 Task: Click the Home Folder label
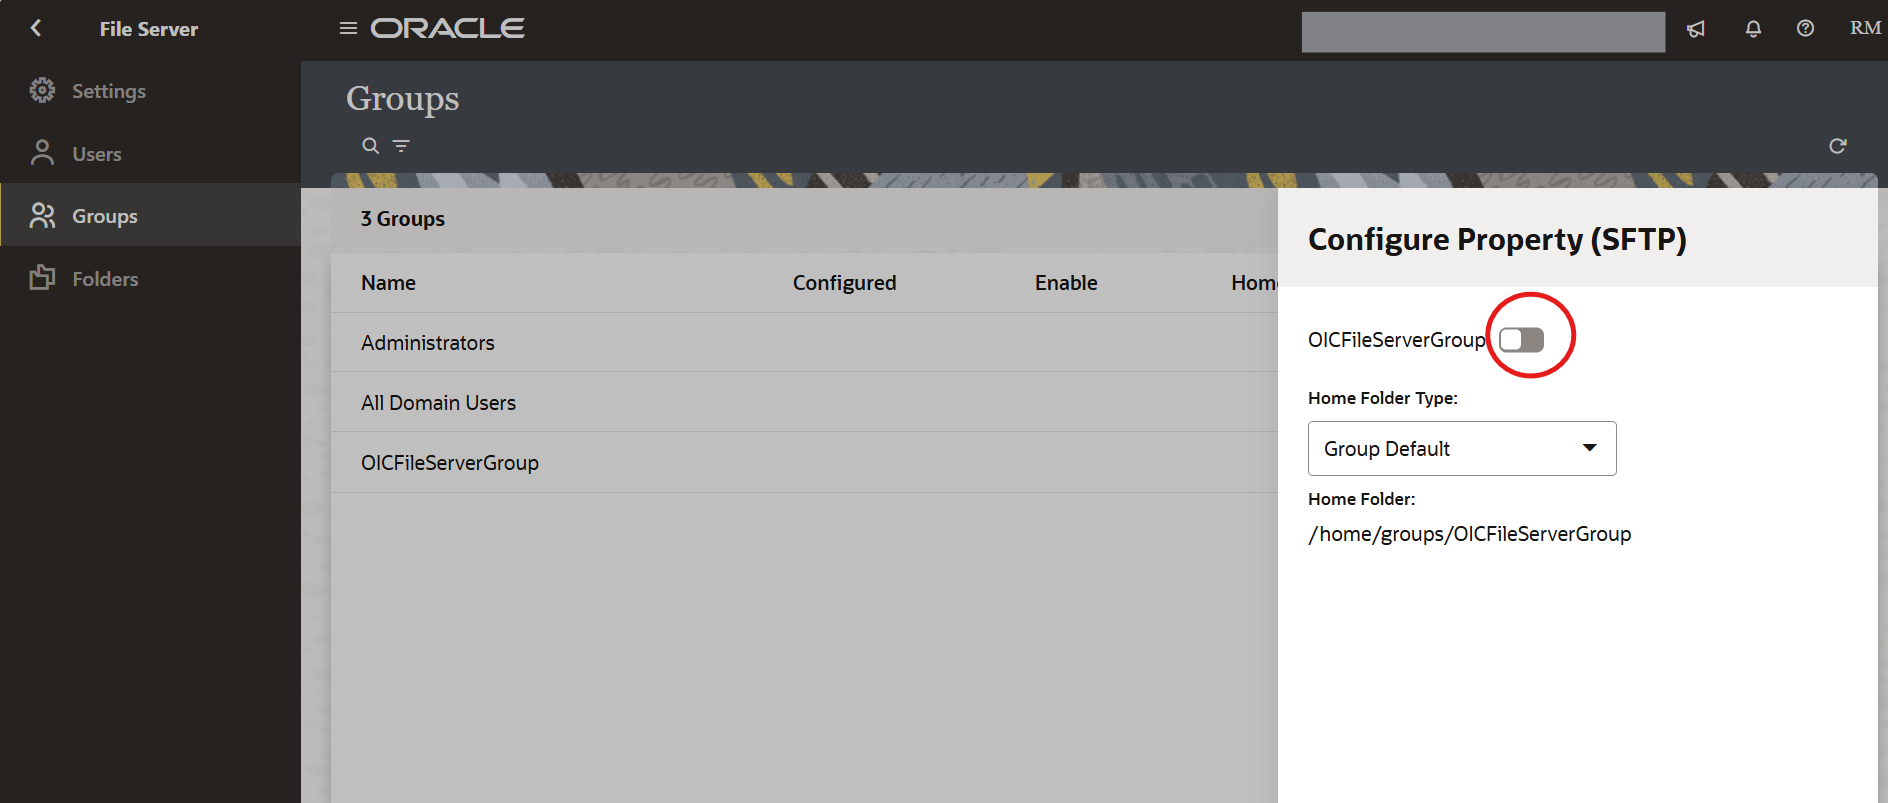coord(1361,499)
